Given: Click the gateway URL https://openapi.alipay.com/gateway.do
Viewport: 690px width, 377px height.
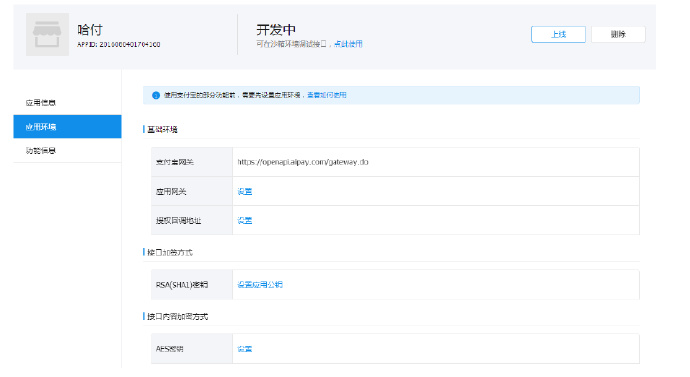Looking at the screenshot, I should (x=303, y=162).
